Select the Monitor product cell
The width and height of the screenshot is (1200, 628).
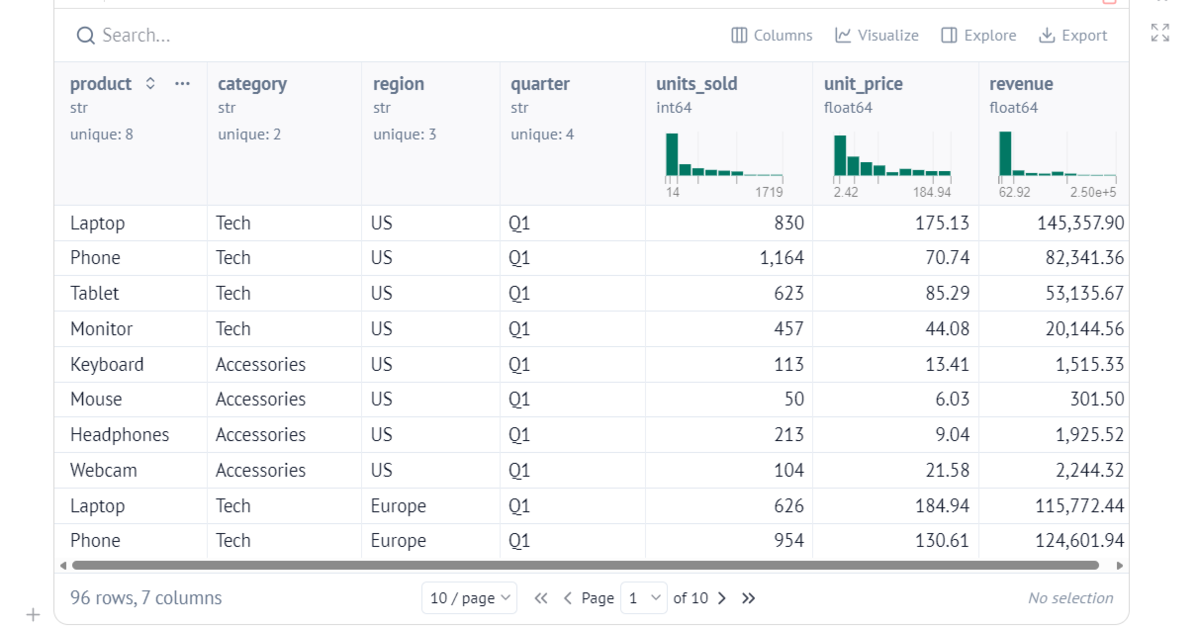tap(131, 329)
